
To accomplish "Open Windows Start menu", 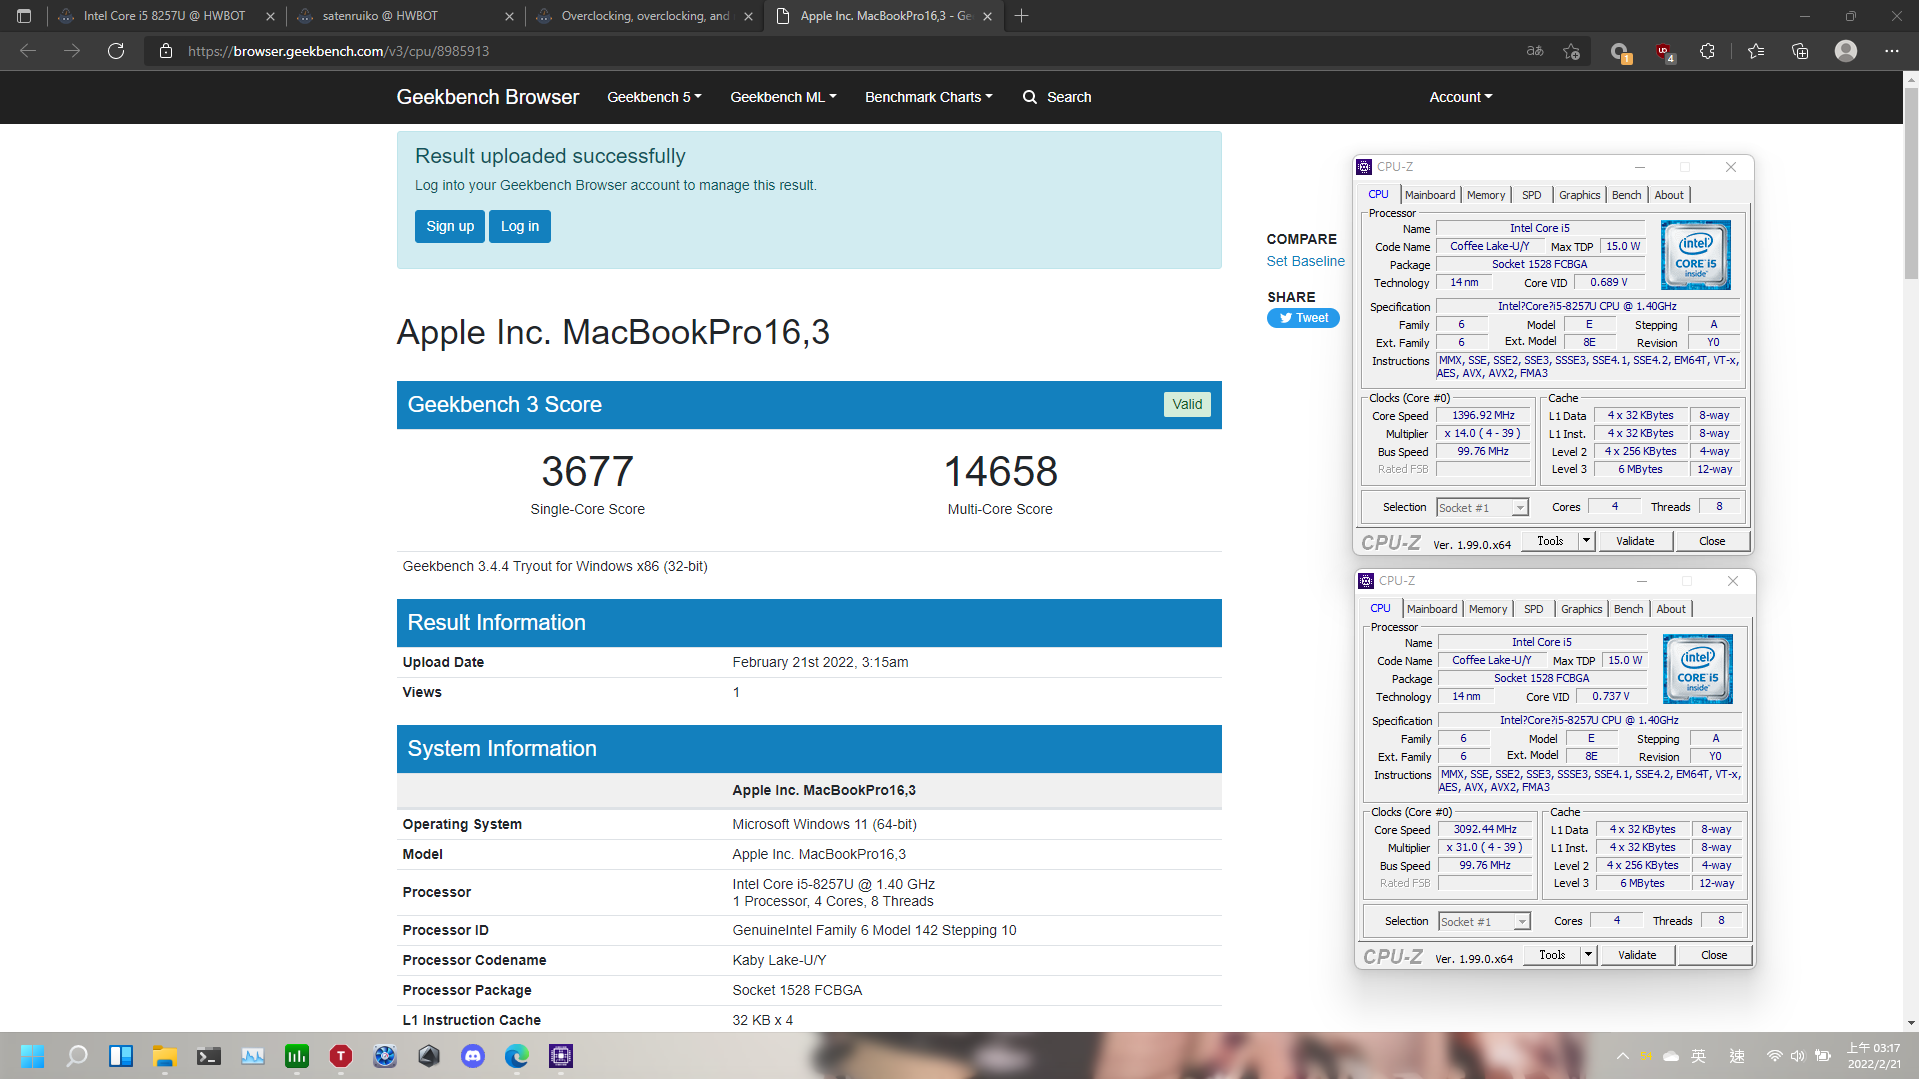I will (x=33, y=1056).
